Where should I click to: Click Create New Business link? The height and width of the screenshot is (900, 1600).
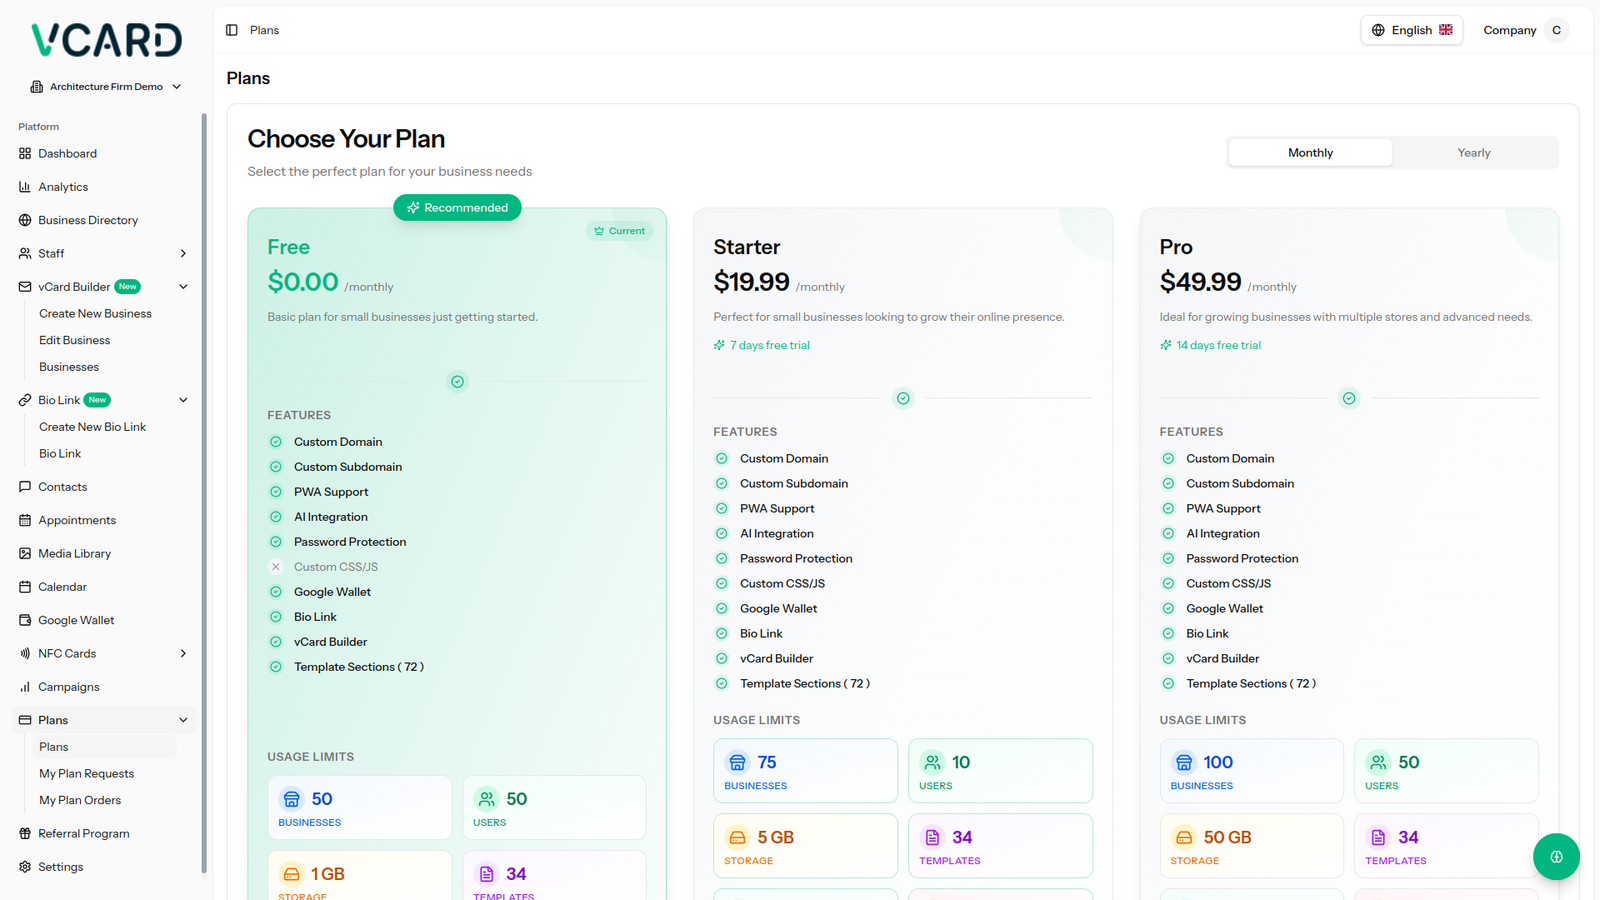(95, 314)
